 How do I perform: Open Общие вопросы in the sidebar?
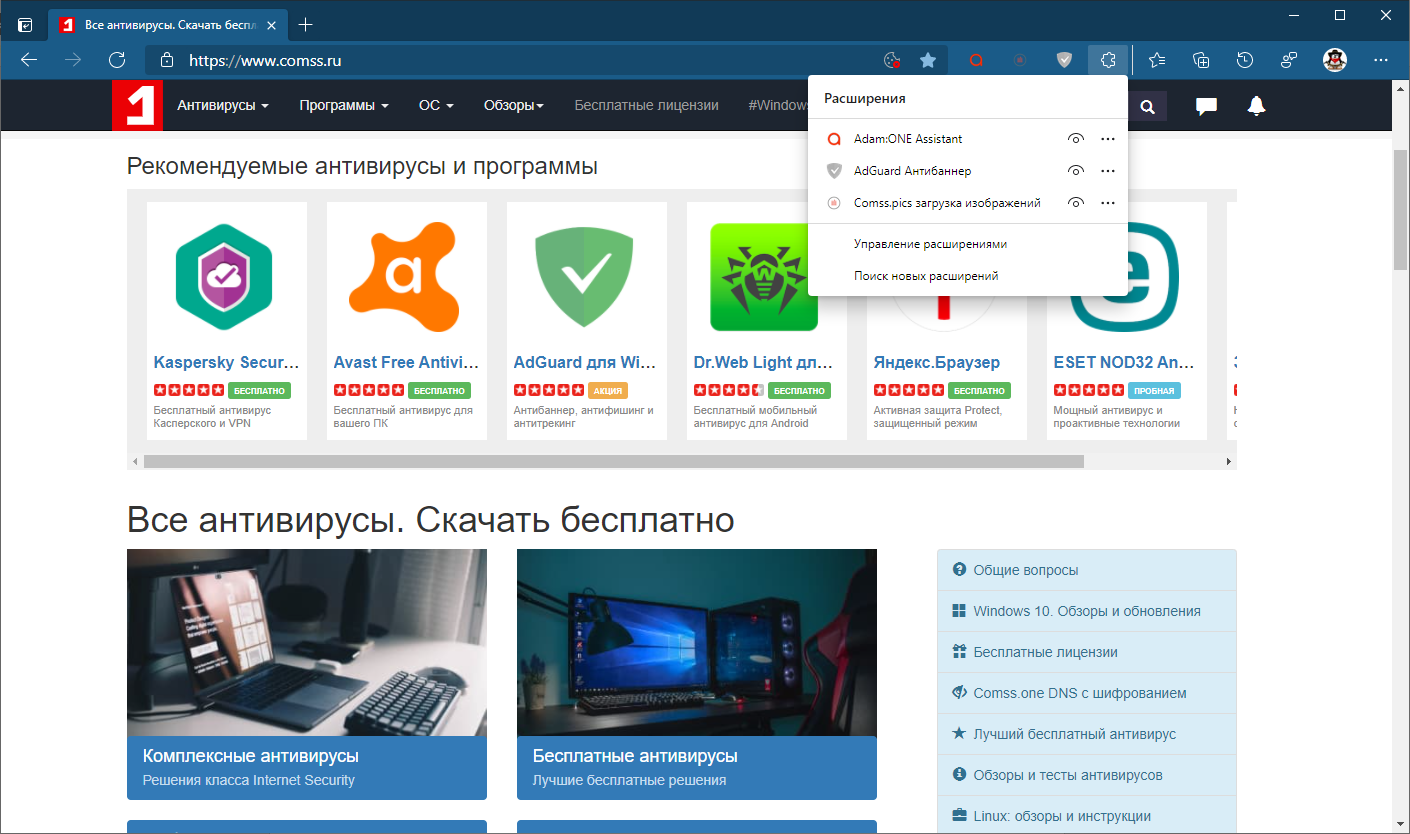(1087, 570)
